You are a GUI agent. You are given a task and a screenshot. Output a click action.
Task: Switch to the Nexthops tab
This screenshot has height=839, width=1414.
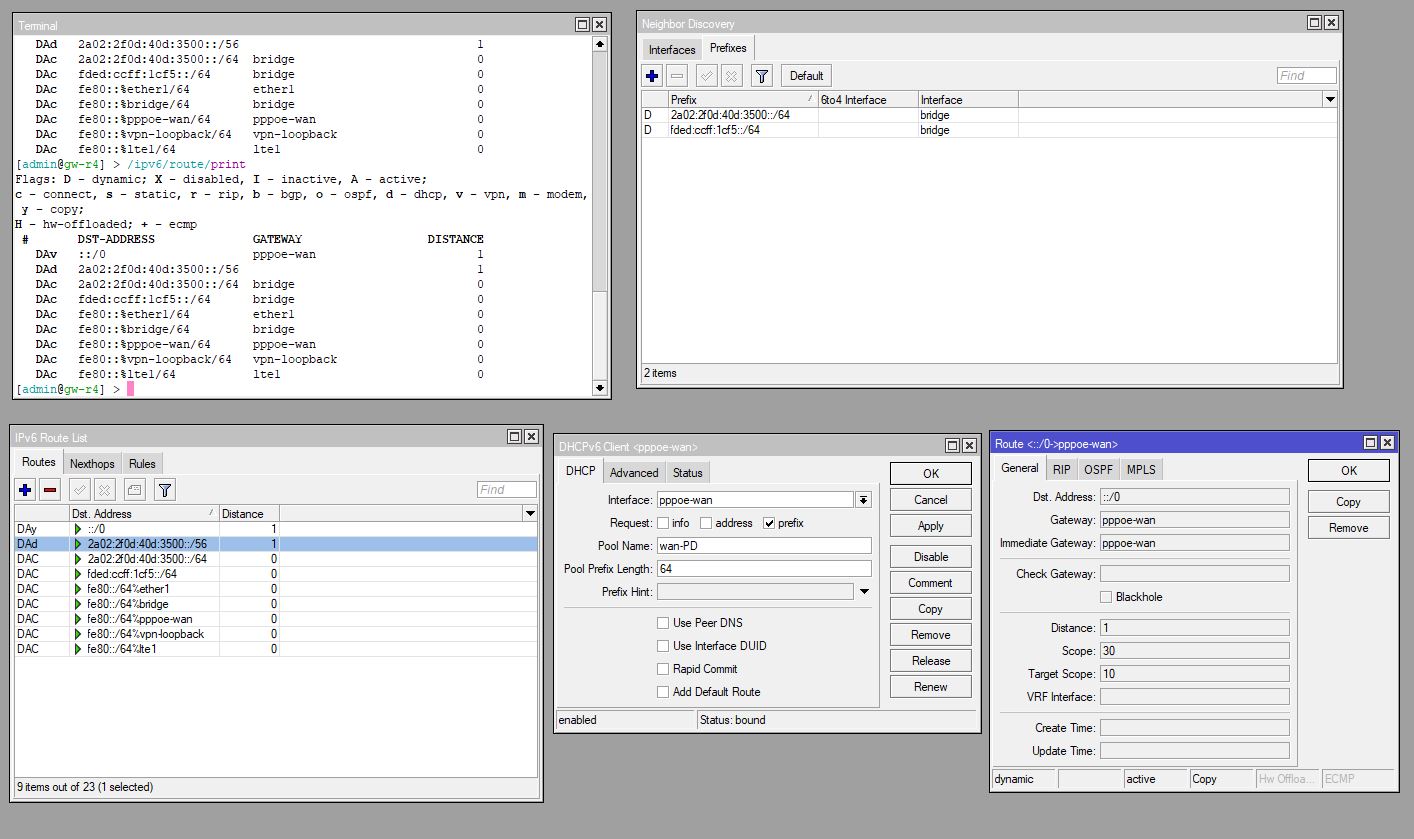pyautogui.click(x=92, y=463)
